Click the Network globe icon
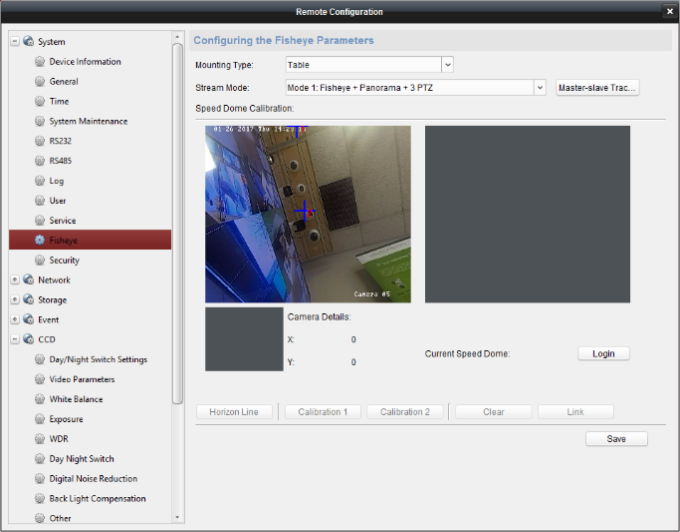This screenshot has height=532, width=680. [28, 280]
